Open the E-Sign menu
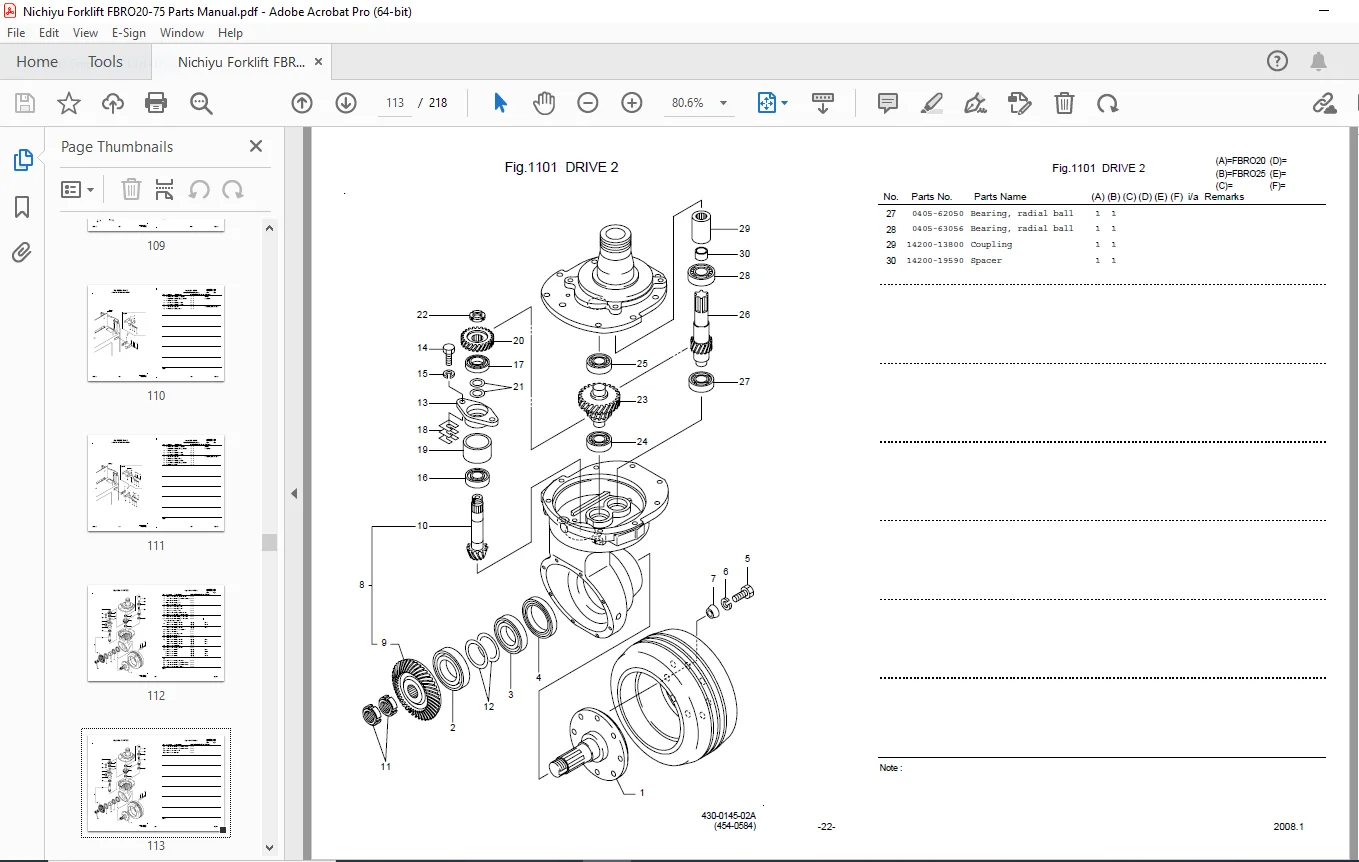 click(129, 33)
